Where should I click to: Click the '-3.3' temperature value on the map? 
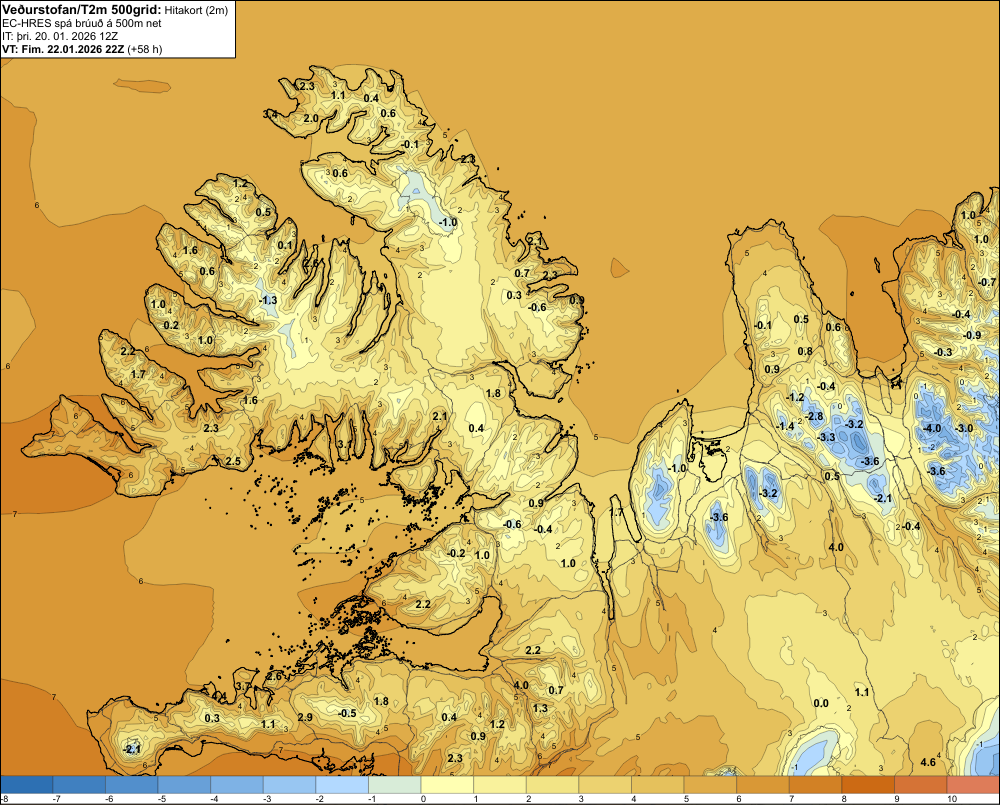tap(826, 437)
